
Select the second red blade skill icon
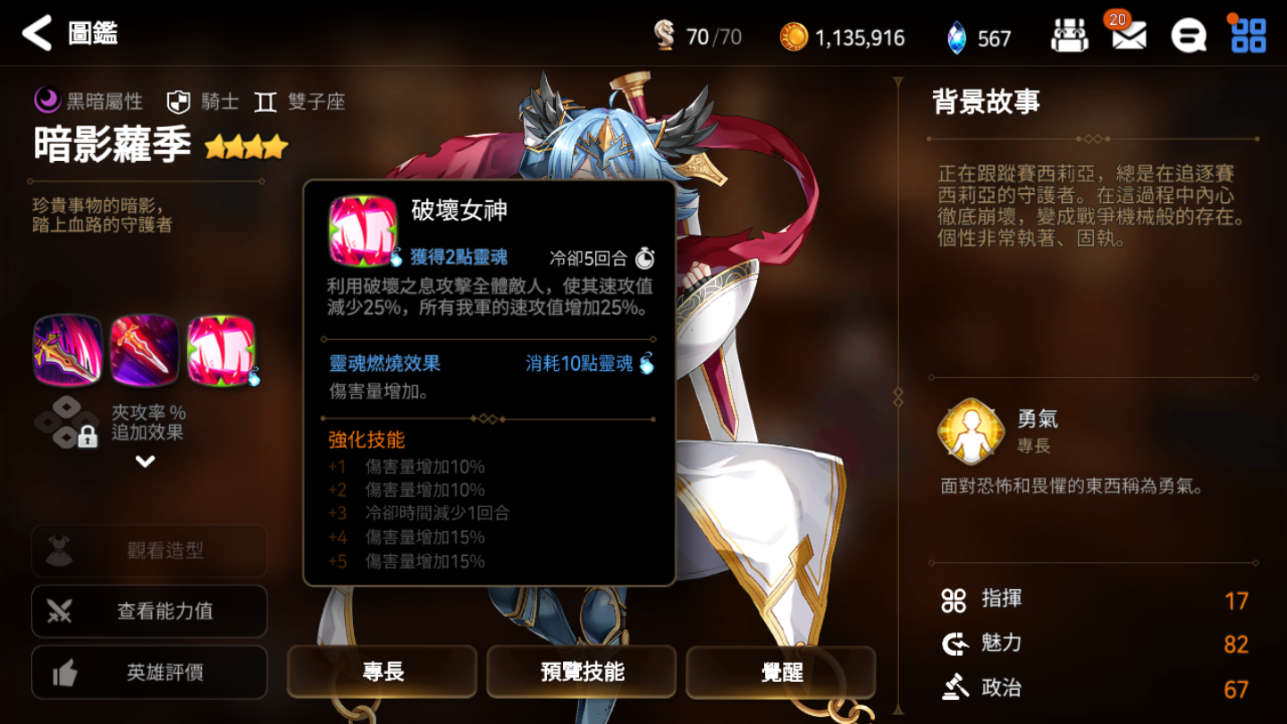[144, 351]
